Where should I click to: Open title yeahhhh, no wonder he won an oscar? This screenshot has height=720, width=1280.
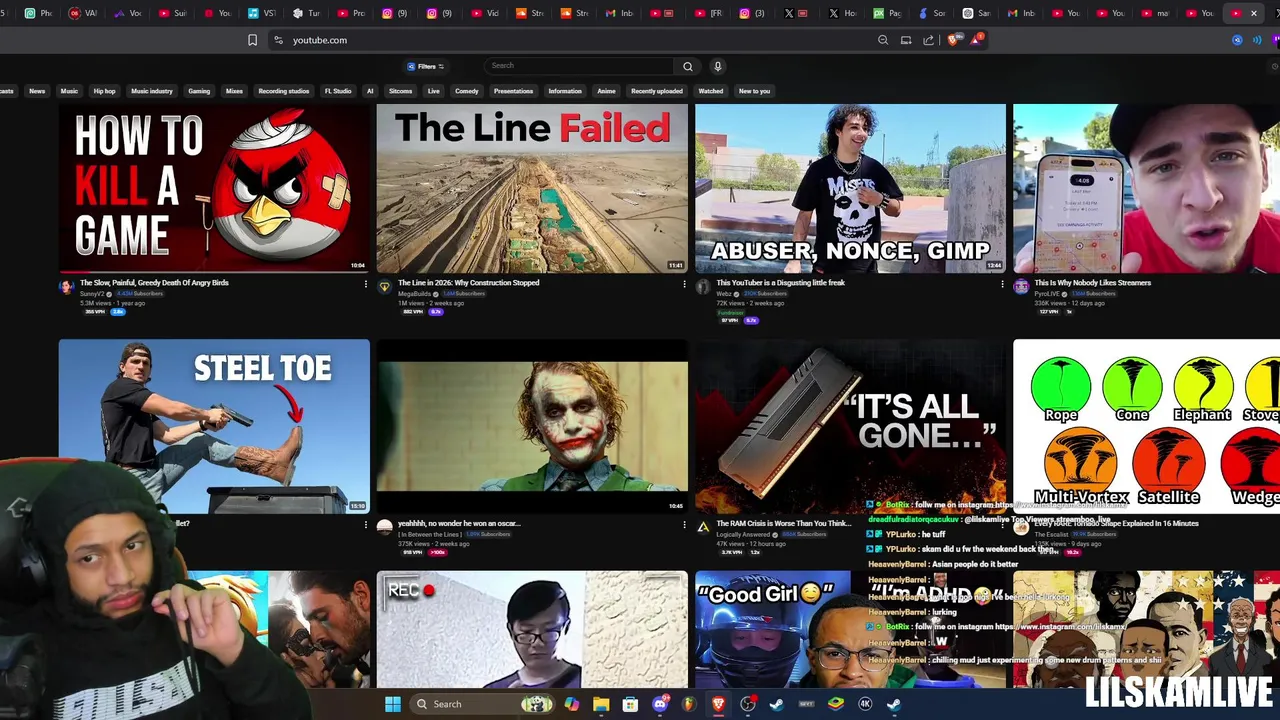pos(459,523)
